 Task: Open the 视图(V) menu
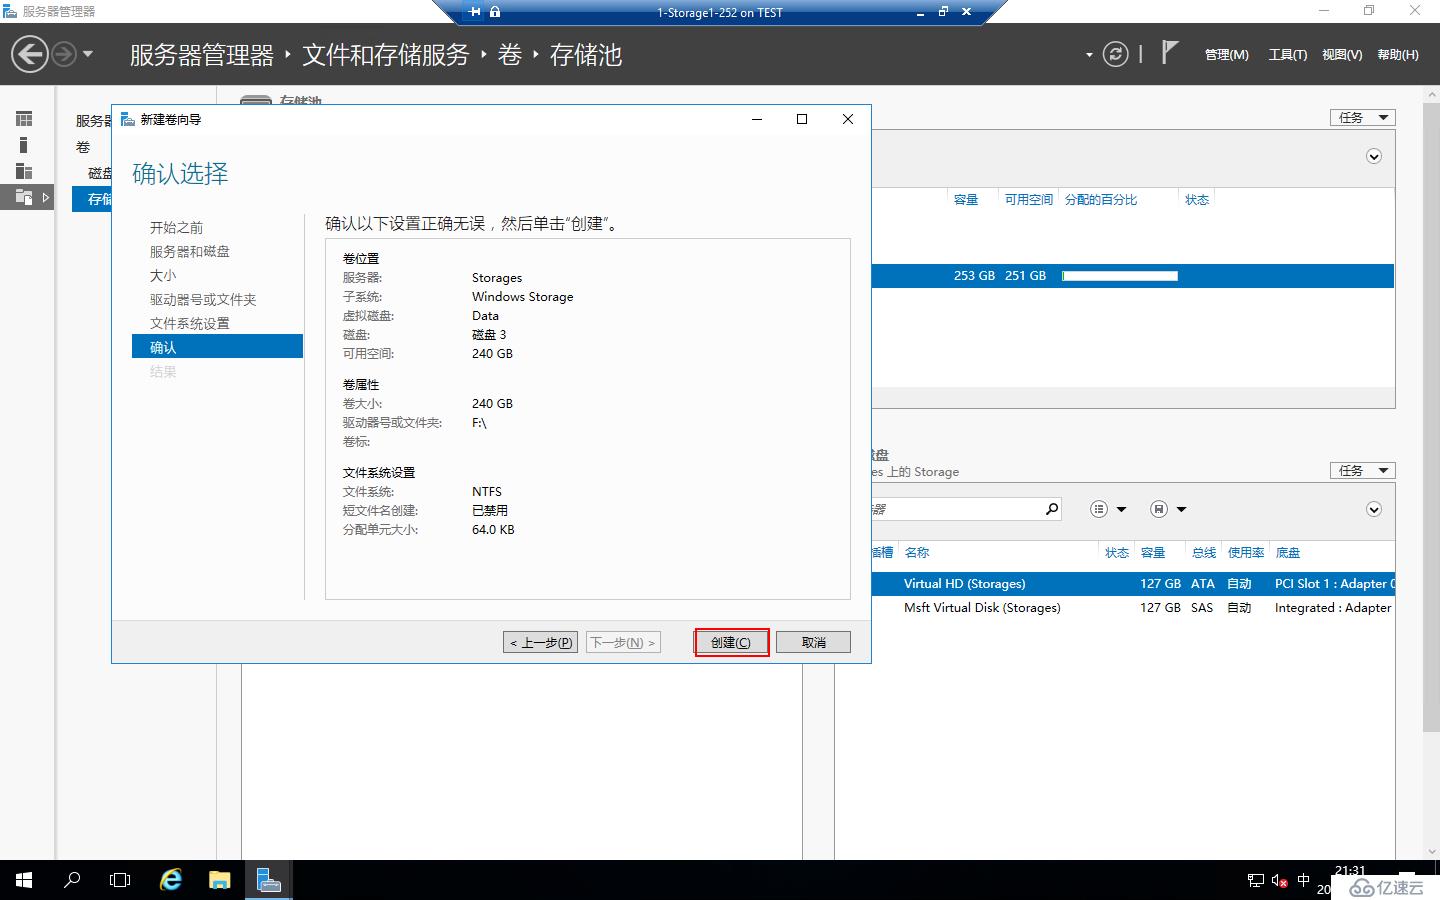pos(1342,55)
